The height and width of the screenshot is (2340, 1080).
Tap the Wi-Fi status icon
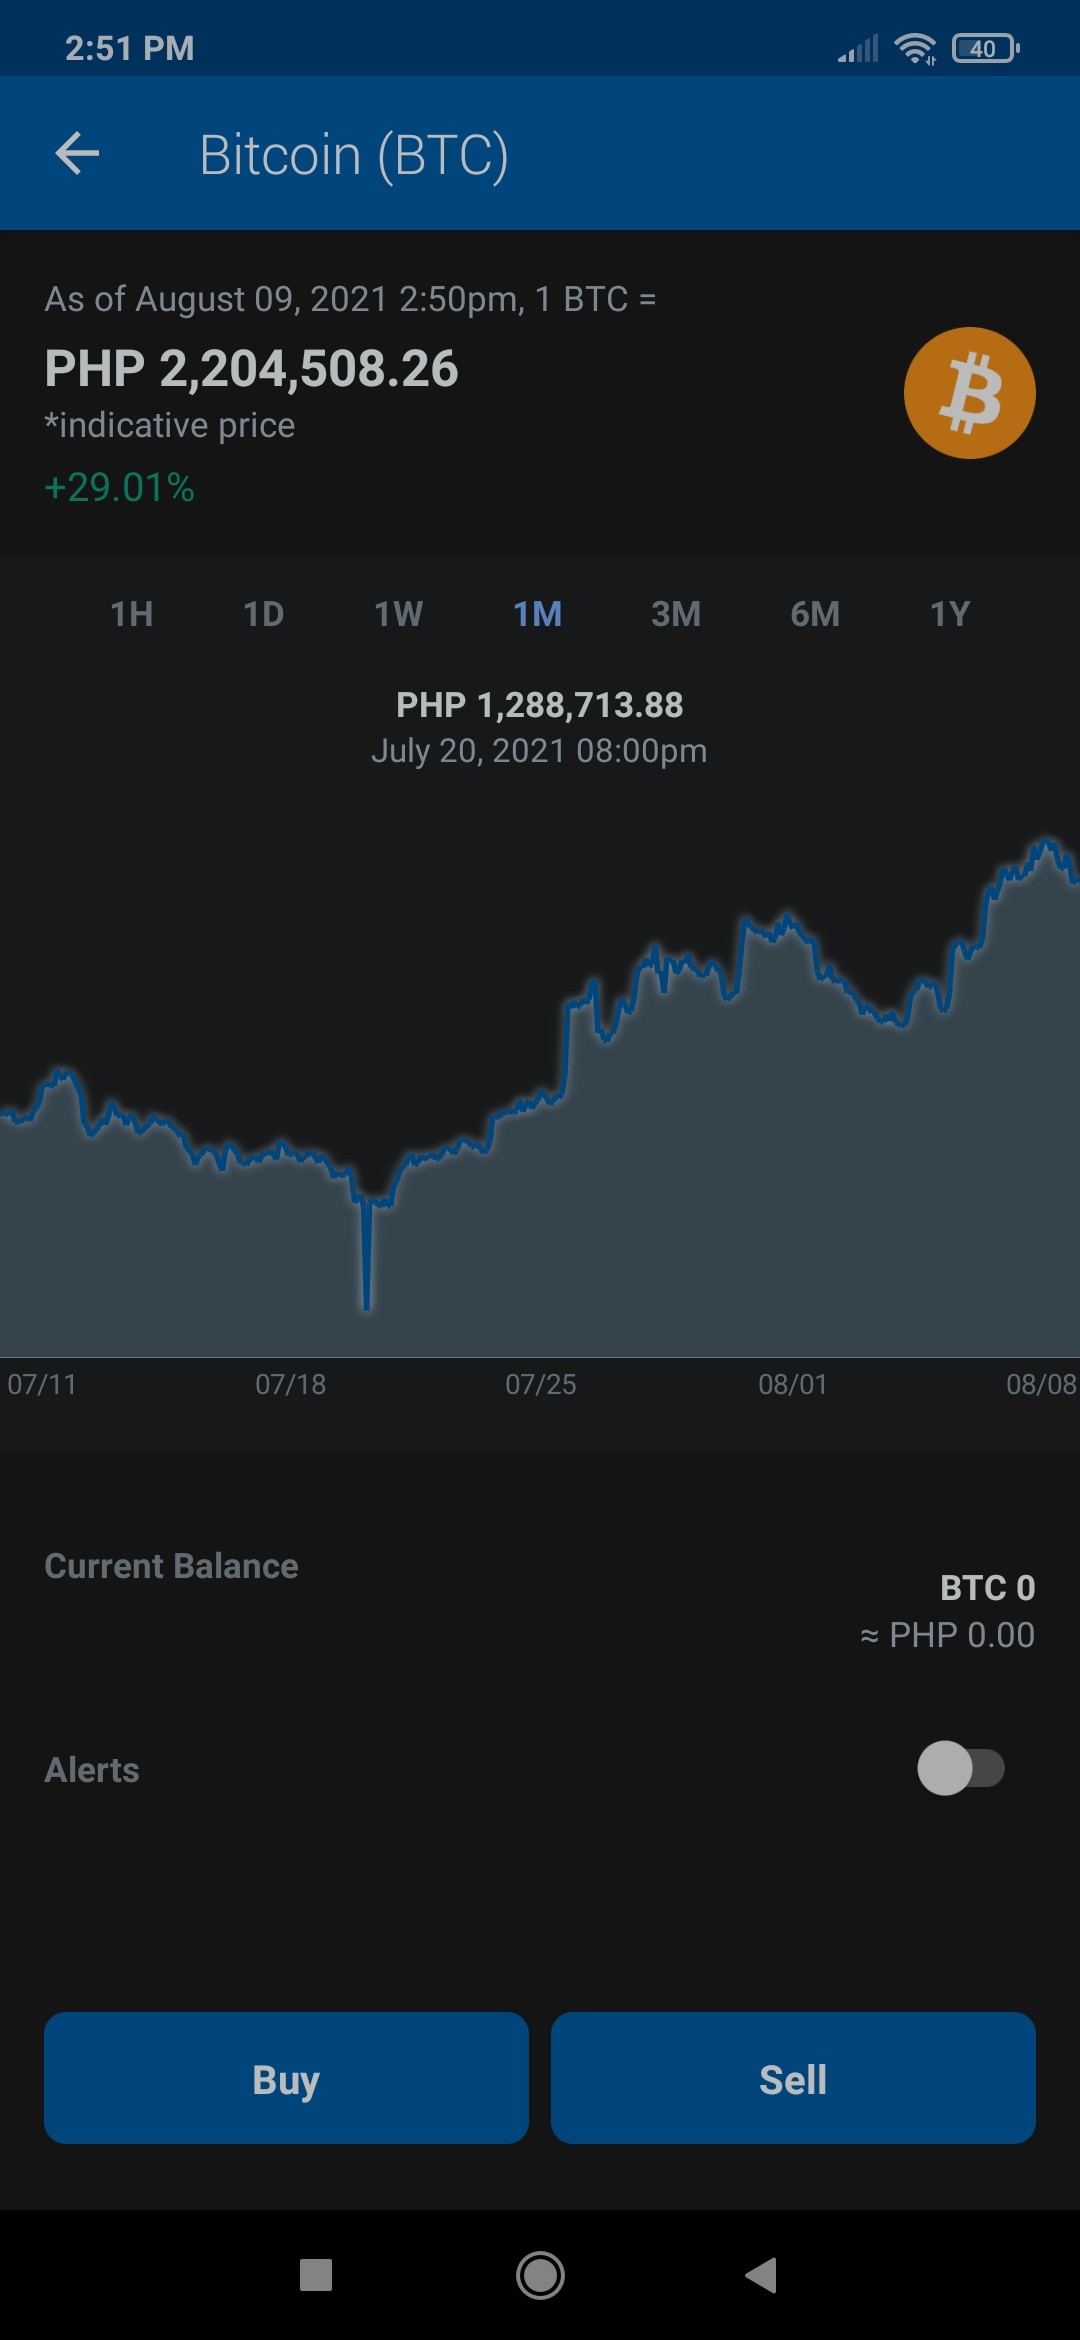tap(915, 48)
